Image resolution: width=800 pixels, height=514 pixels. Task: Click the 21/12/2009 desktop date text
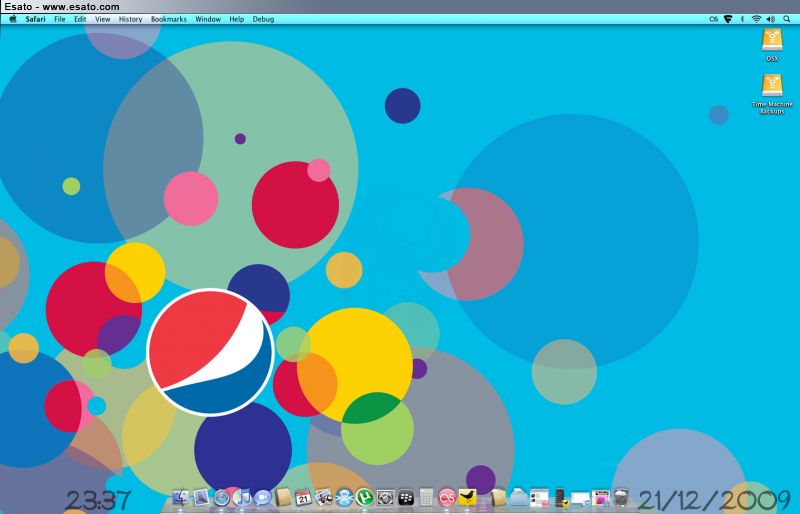pyautogui.click(x=714, y=500)
